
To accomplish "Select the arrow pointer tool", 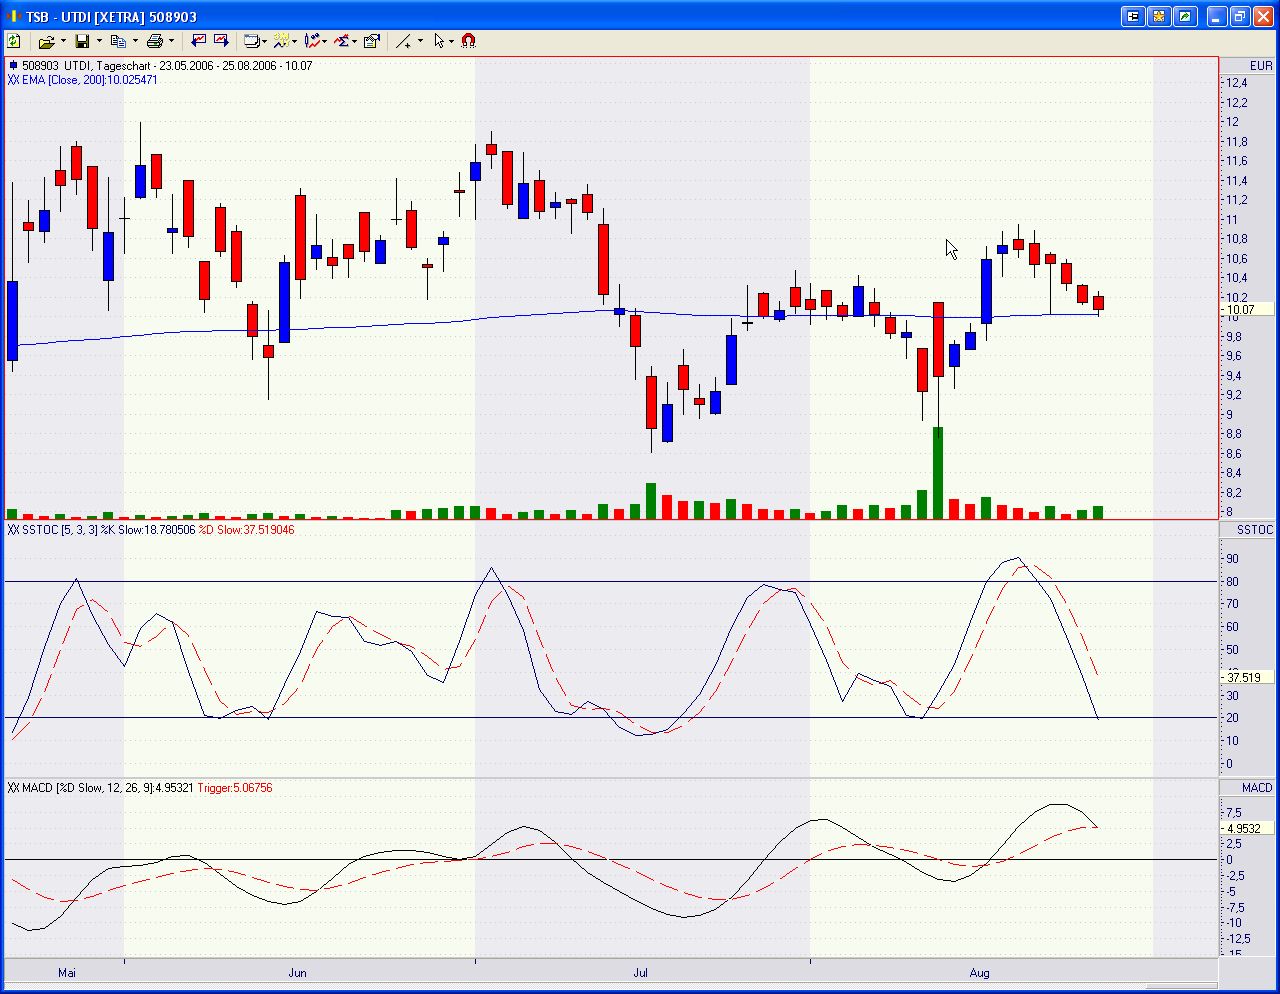I will tap(439, 41).
